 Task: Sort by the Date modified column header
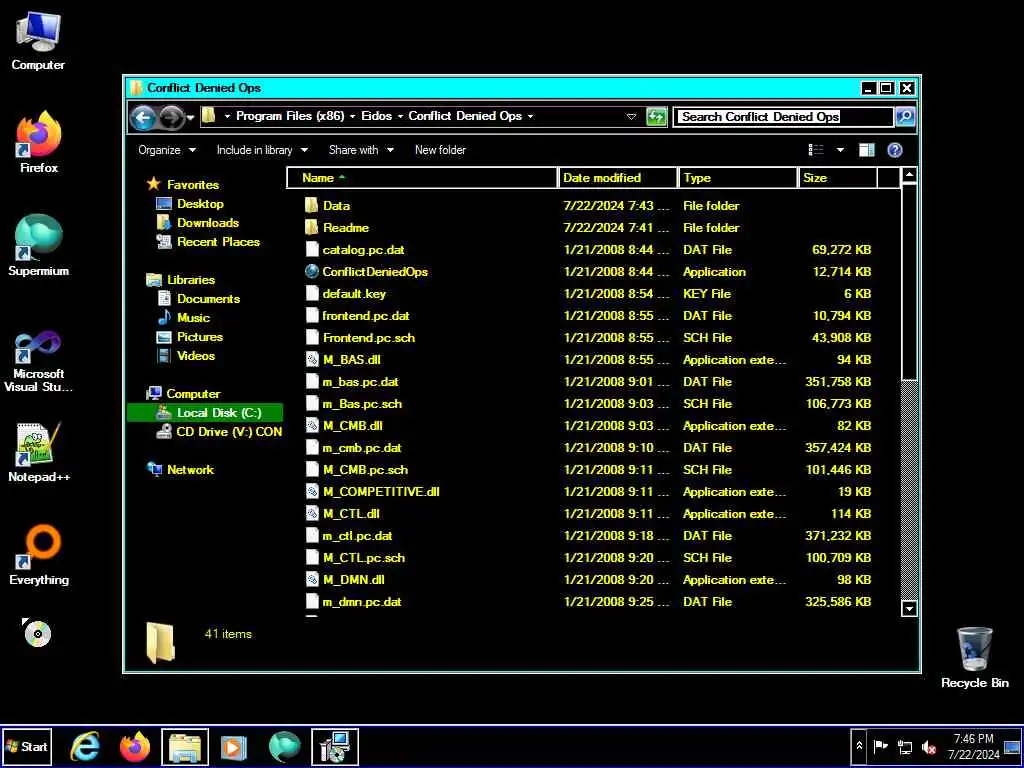pyautogui.click(x=618, y=178)
